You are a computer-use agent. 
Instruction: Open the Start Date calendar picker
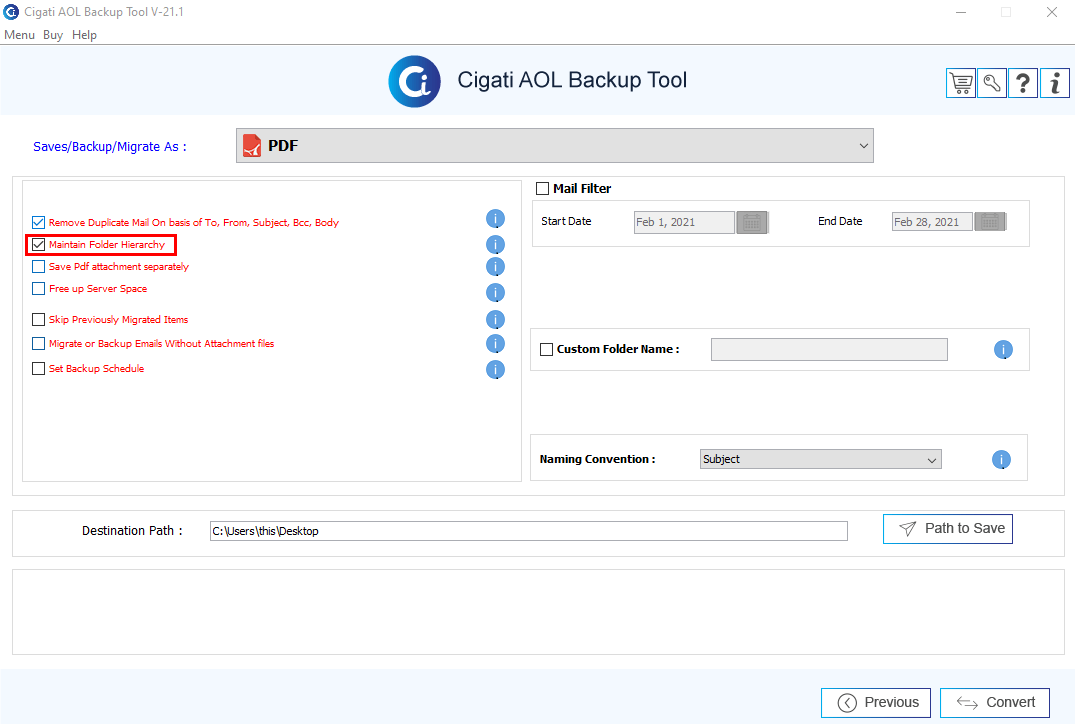coord(752,222)
